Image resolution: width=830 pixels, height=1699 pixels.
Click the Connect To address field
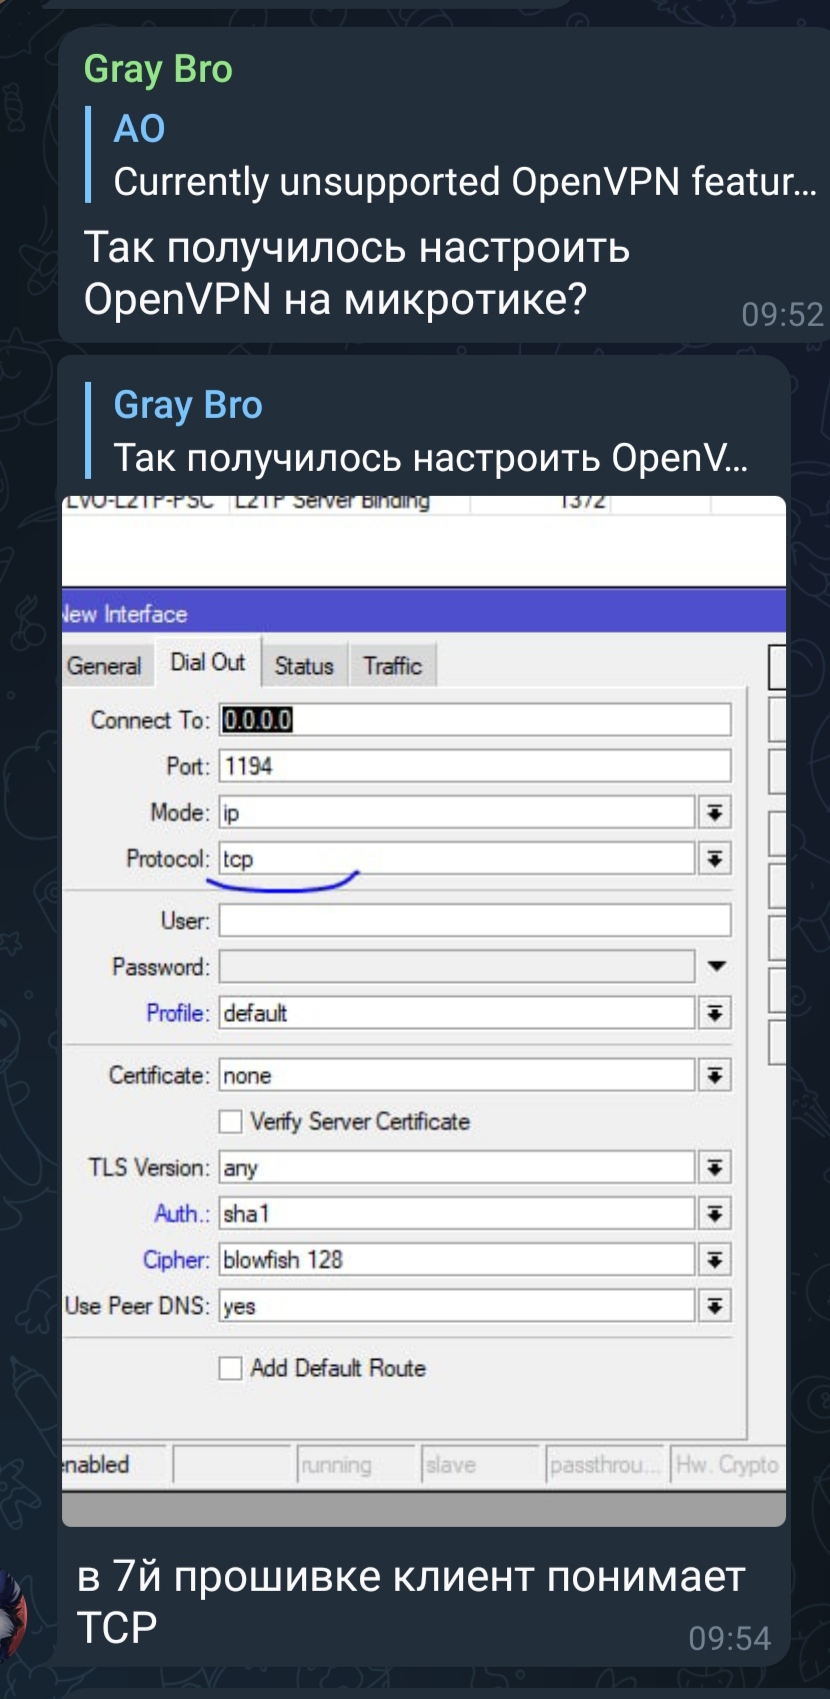[475, 720]
